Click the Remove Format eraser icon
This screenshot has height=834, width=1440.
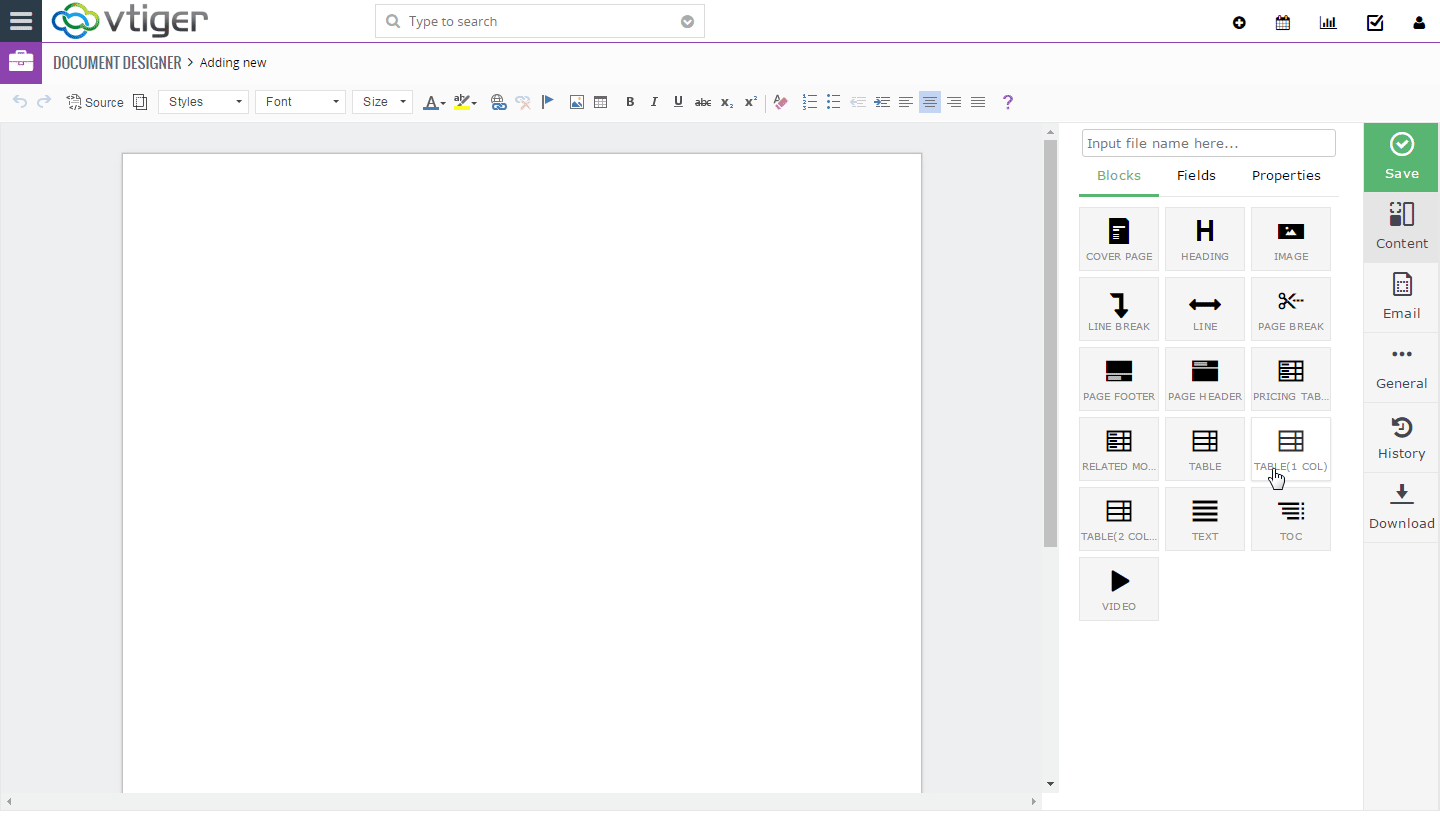pos(781,102)
